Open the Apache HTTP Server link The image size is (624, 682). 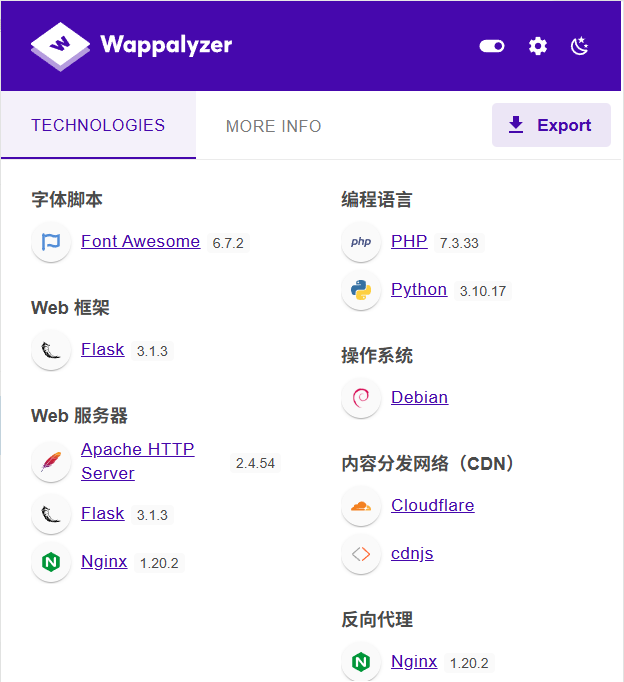click(x=137, y=461)
